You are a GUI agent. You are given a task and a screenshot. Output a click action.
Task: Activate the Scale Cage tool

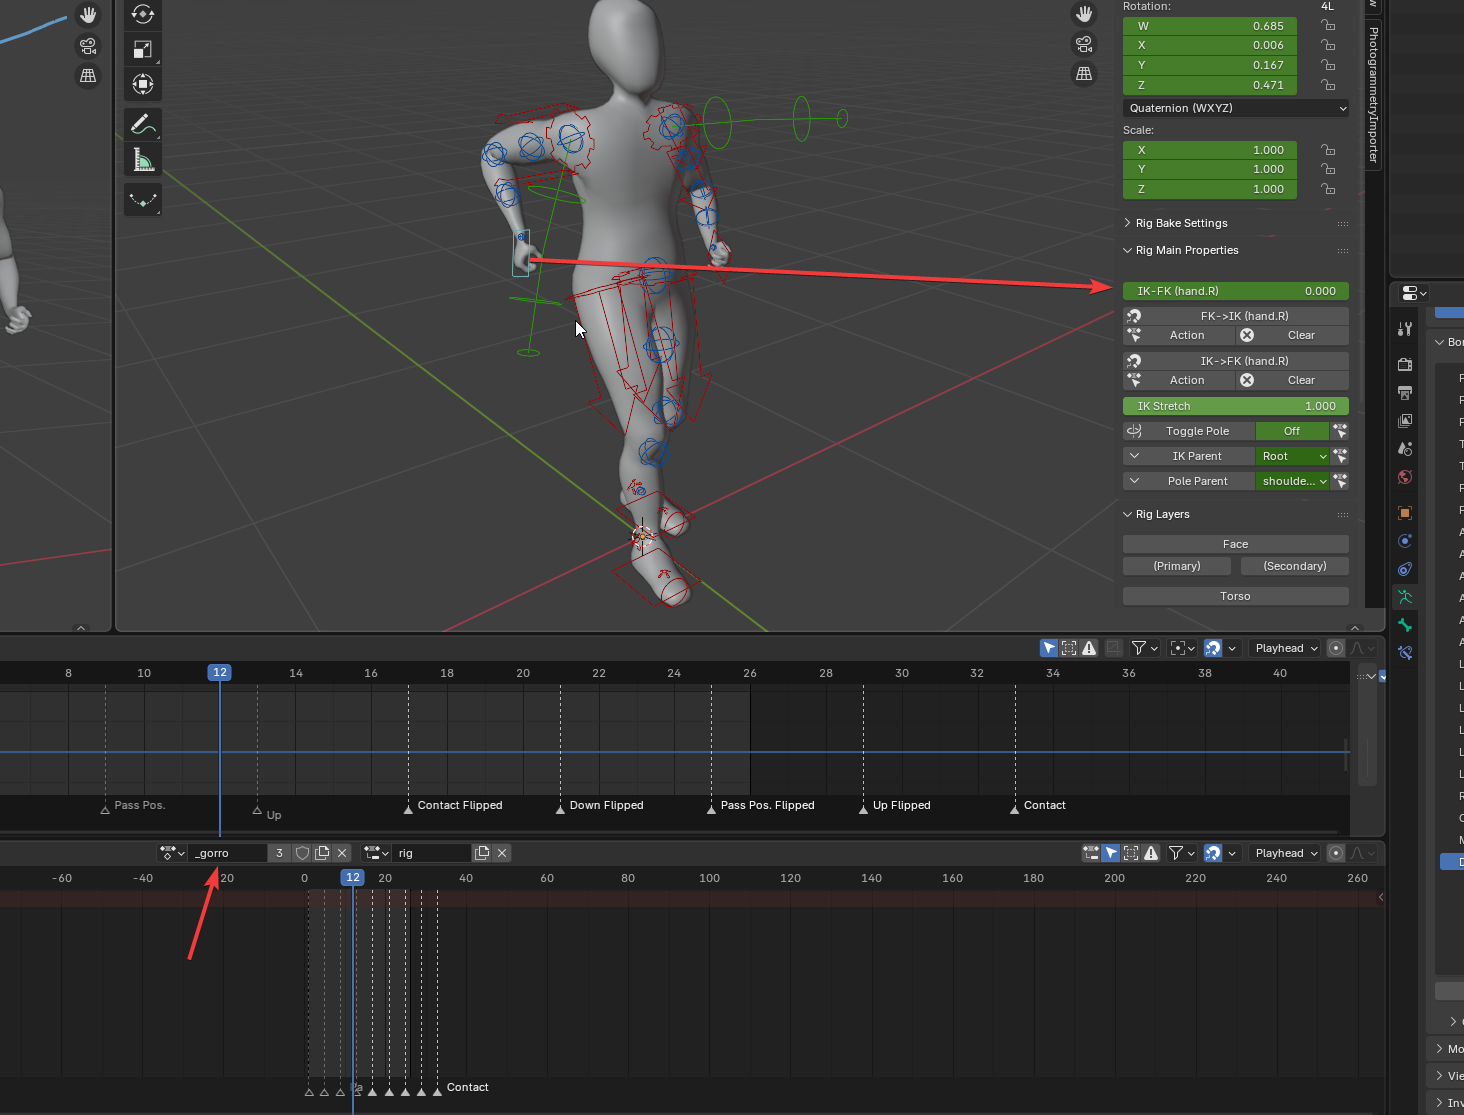(x=143, y=49)
